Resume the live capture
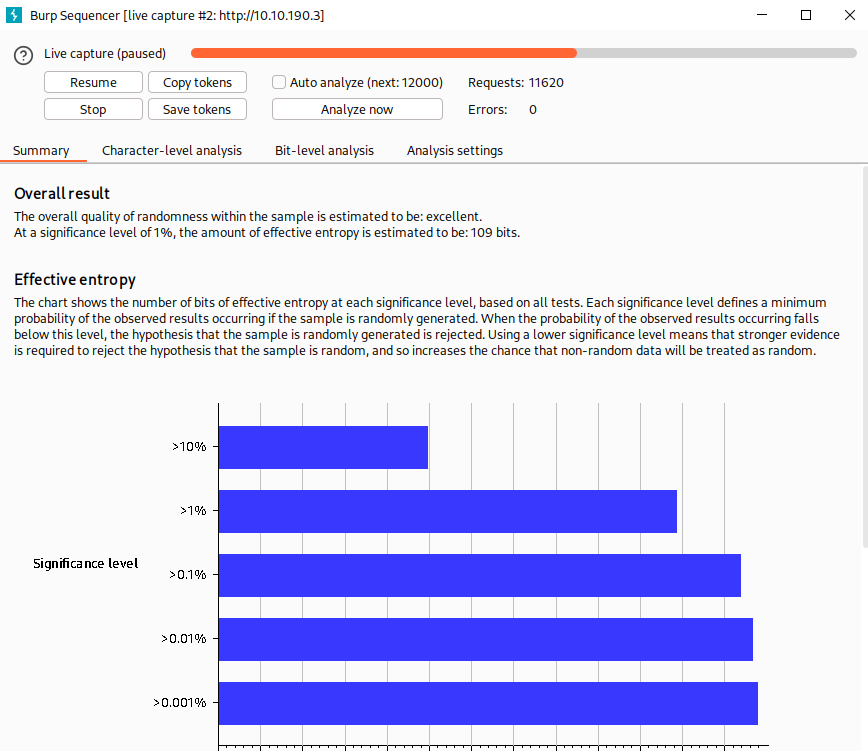 coord(93,82)
